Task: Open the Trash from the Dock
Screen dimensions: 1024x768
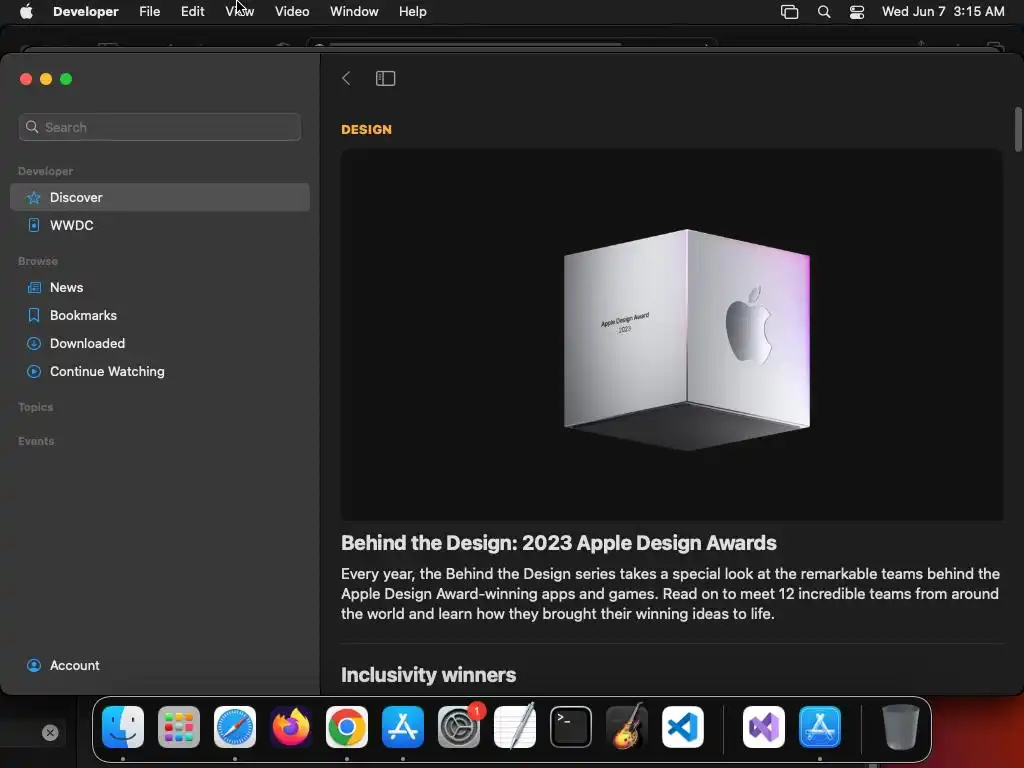Action: click(x=901, y=727)
